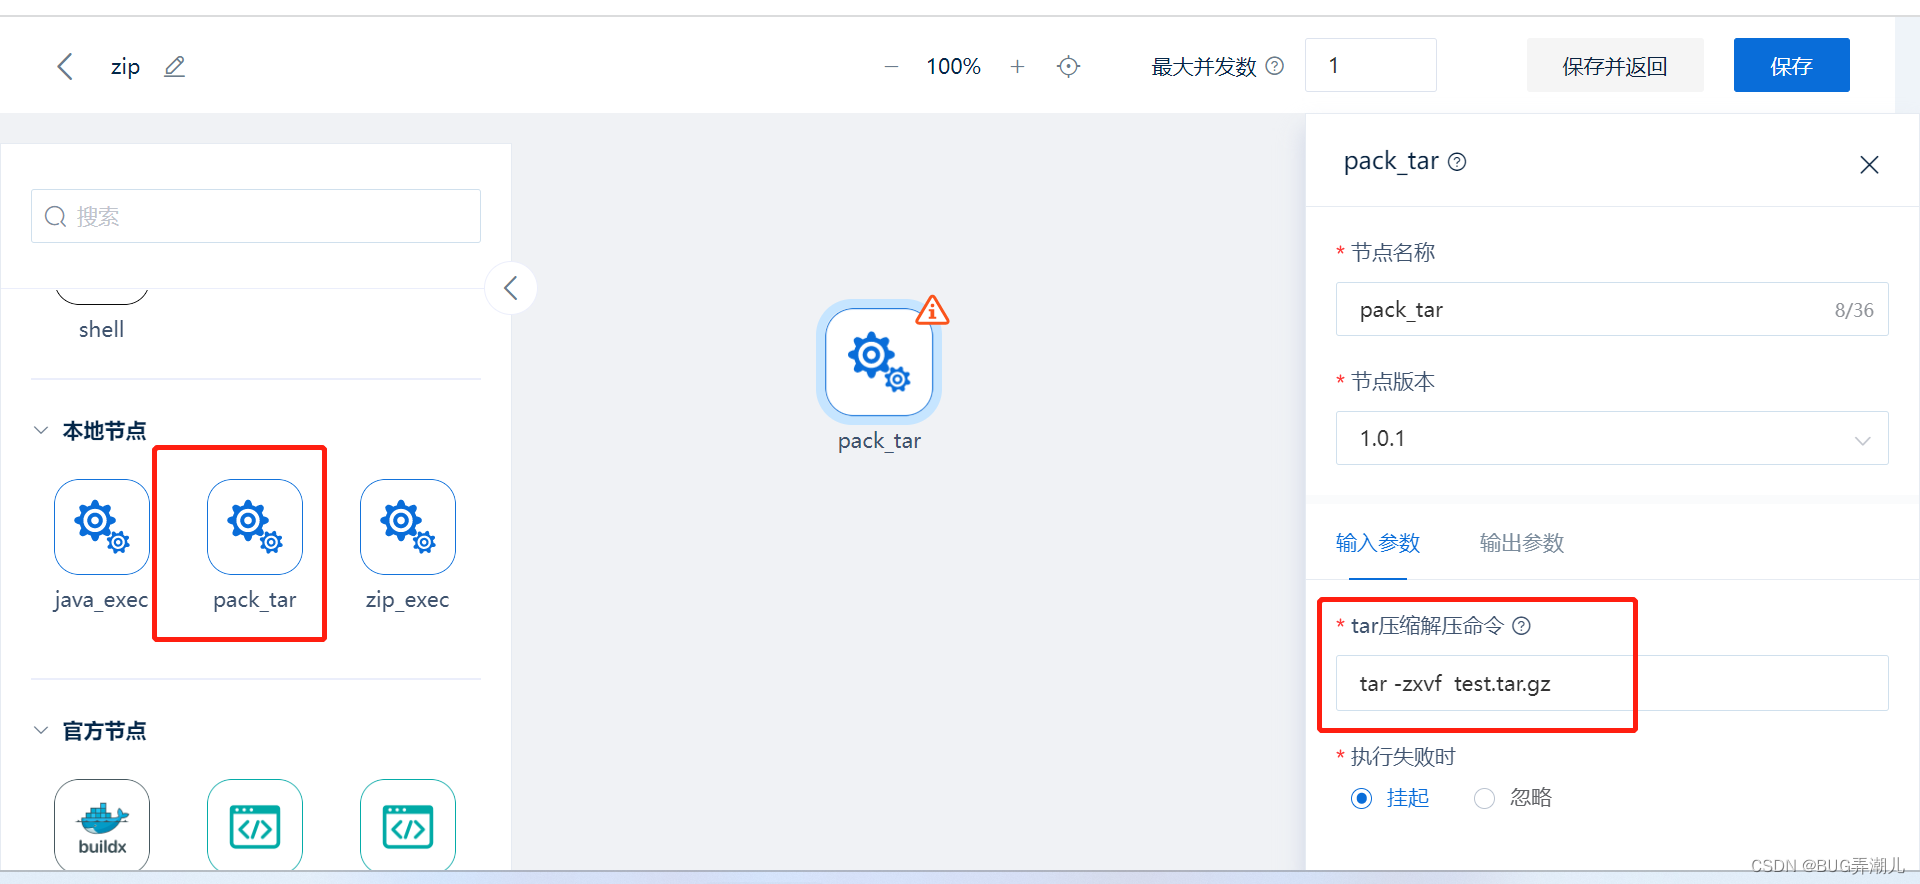
Task: Edit the zip pipeline name pencil icon
Action: click(175, 67)
